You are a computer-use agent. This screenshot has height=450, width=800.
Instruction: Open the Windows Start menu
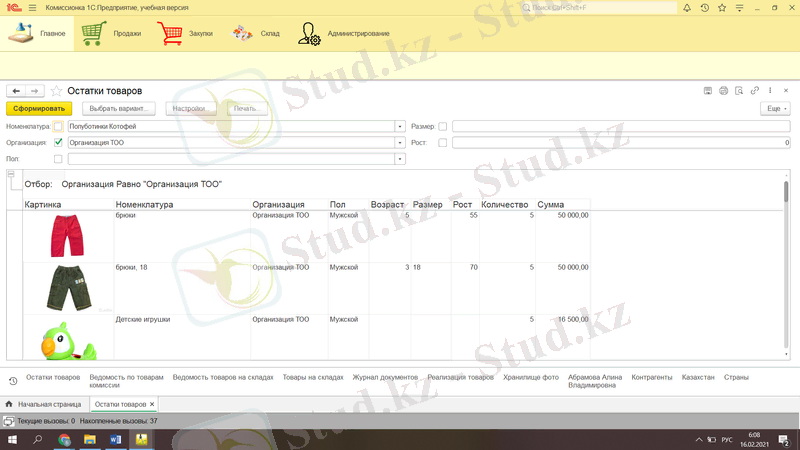click(x=12, y=439)
